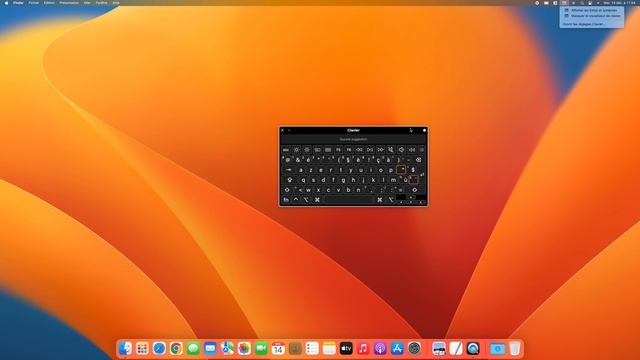Click the rewind media key
640x360 pixels.
point(360,150)
